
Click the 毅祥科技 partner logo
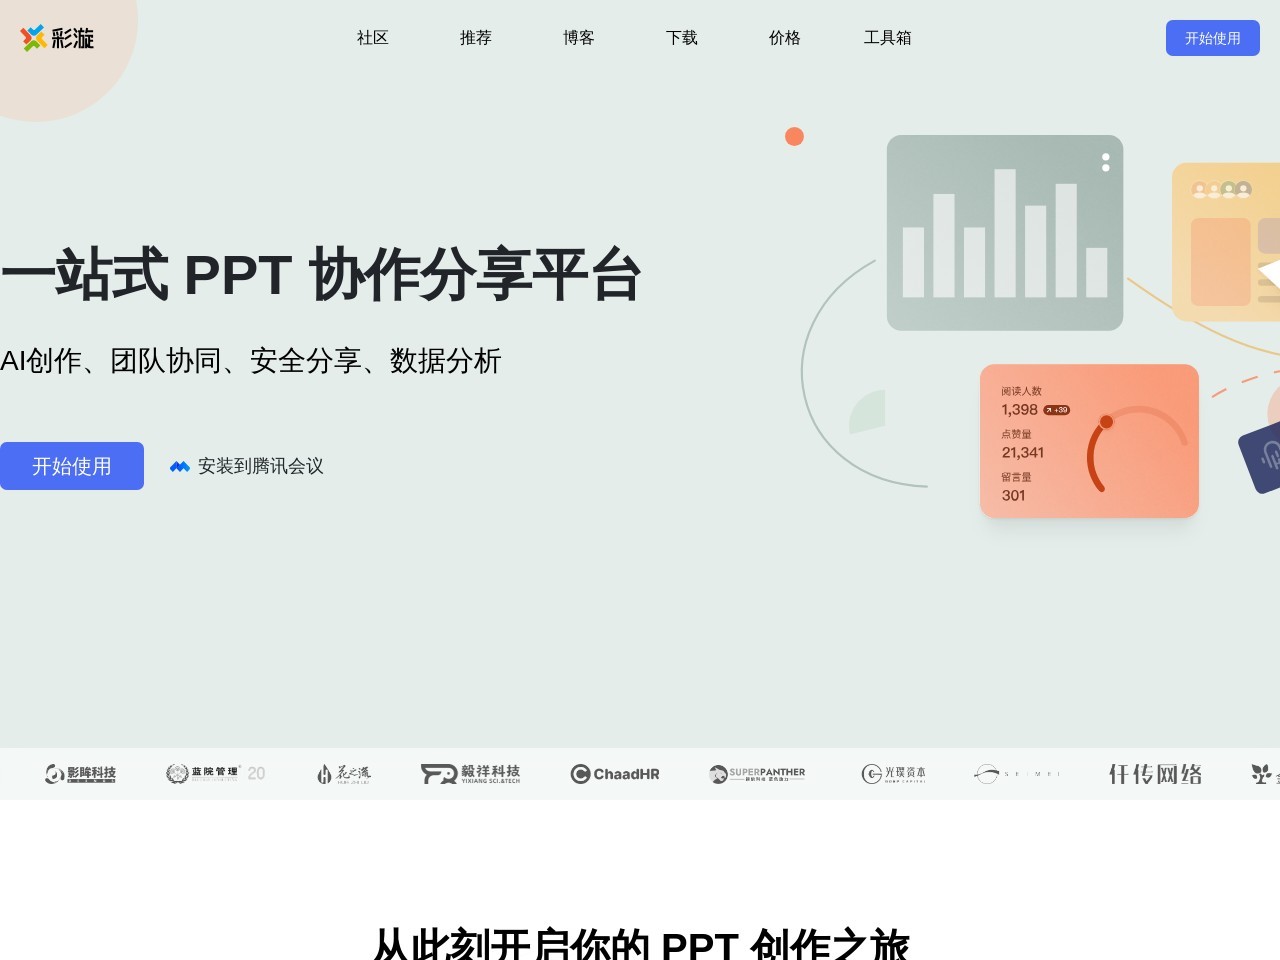[x=470, y=774]
